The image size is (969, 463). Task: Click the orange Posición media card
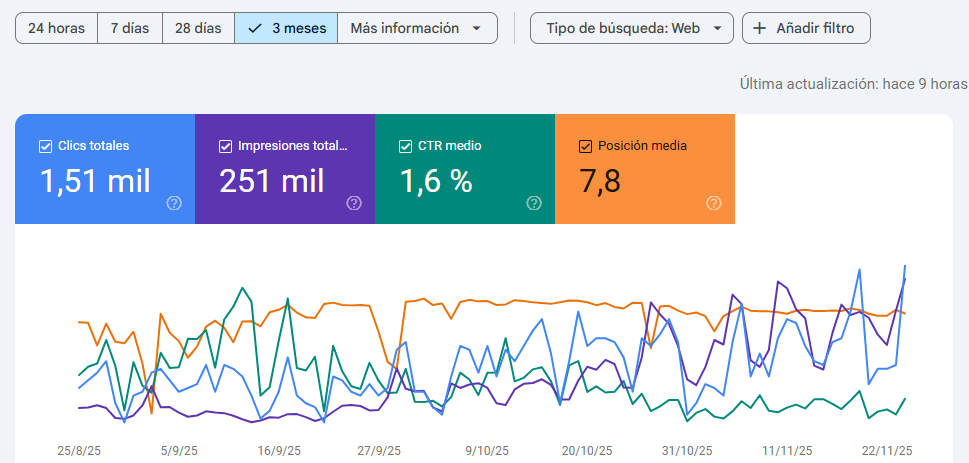(645, 180)
